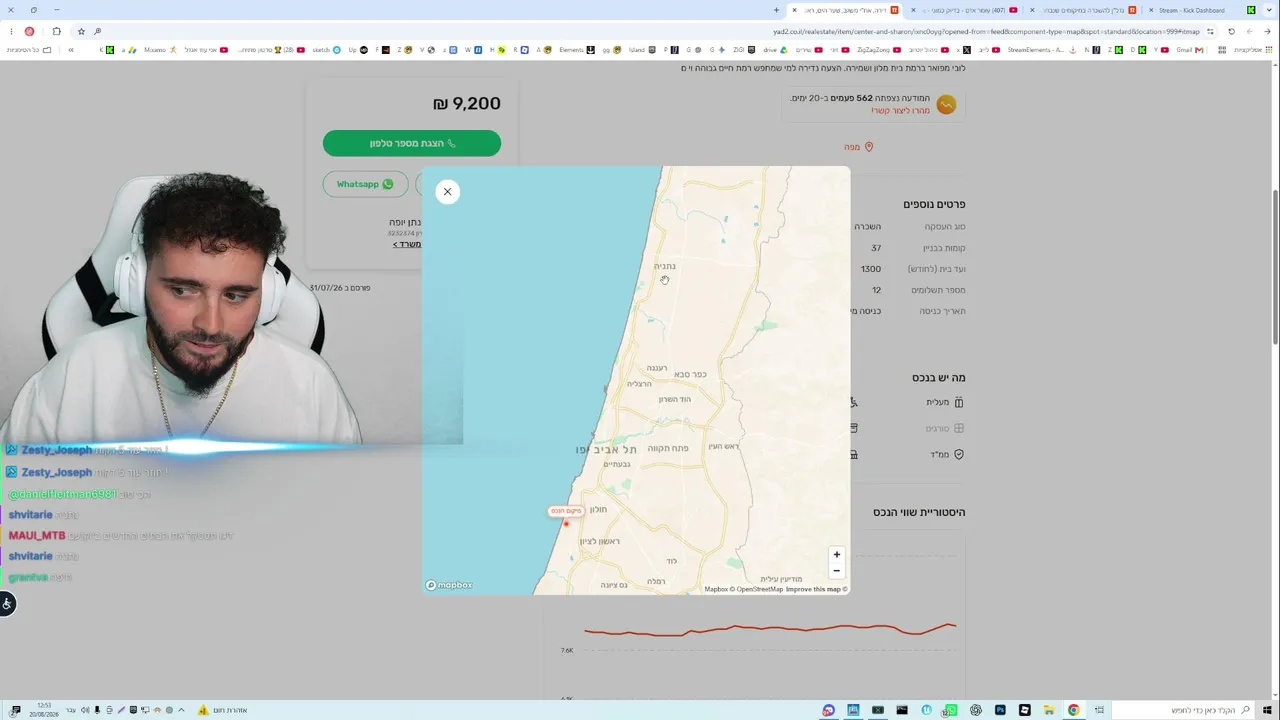Go back using the browser back arrow
The height and width of the screenshot is (720, 1280).
coord(1267,31)
